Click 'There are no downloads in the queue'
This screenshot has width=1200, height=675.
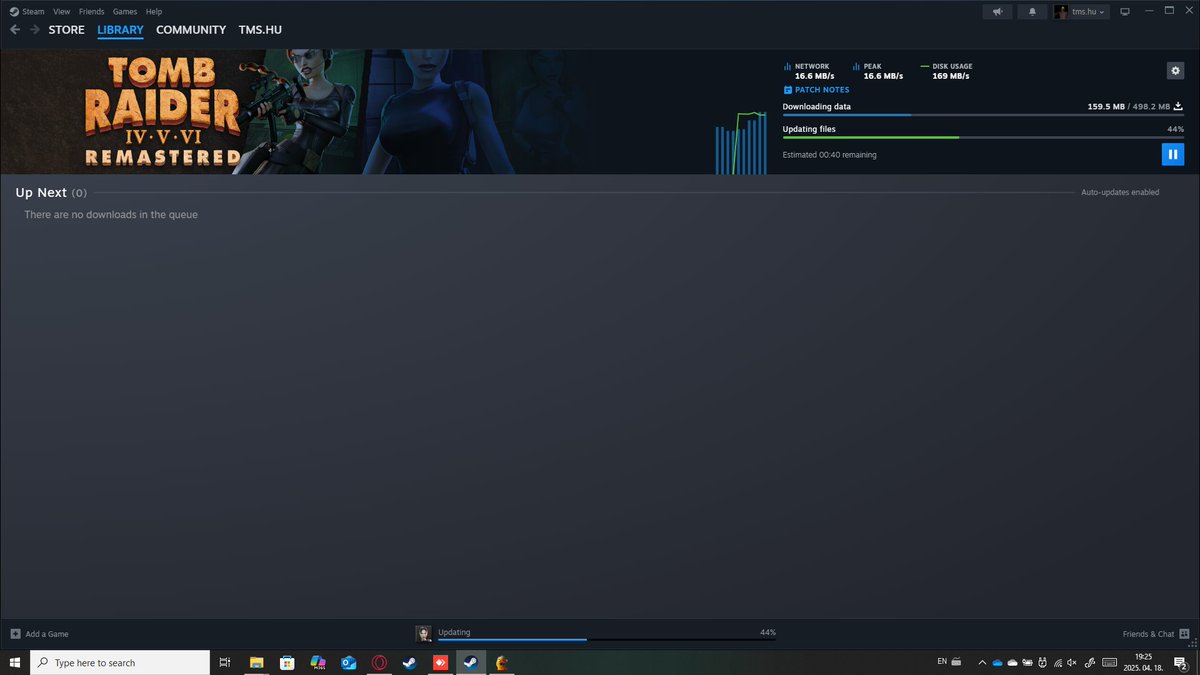pos(111,215)
